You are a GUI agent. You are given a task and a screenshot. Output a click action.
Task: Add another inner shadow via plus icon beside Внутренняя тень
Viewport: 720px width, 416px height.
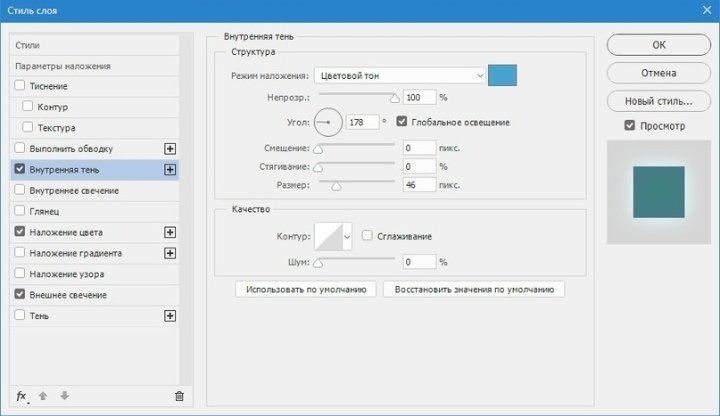[x=170, y=170]
